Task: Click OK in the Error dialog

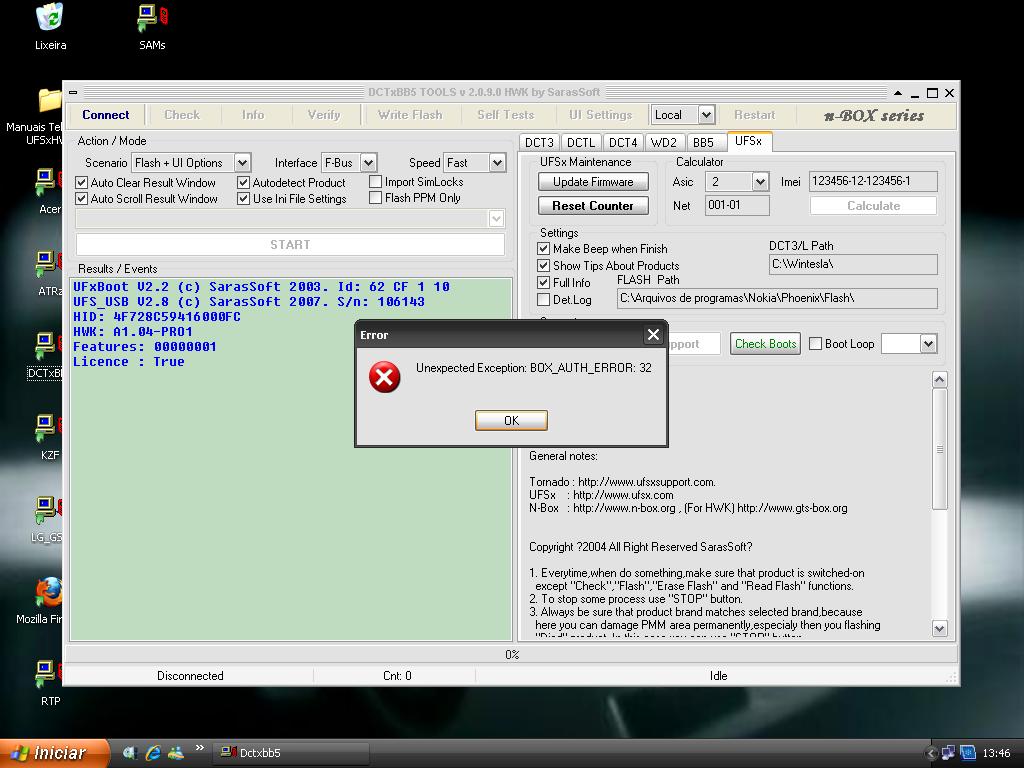Action: [x=511, y=421]
